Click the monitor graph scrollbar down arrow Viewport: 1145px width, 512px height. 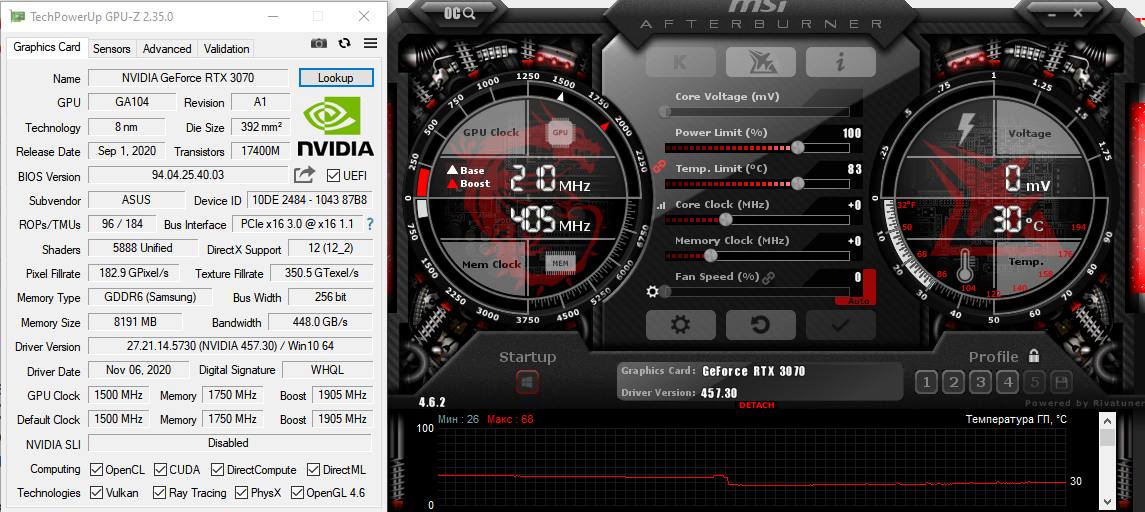click(1107, 502)
